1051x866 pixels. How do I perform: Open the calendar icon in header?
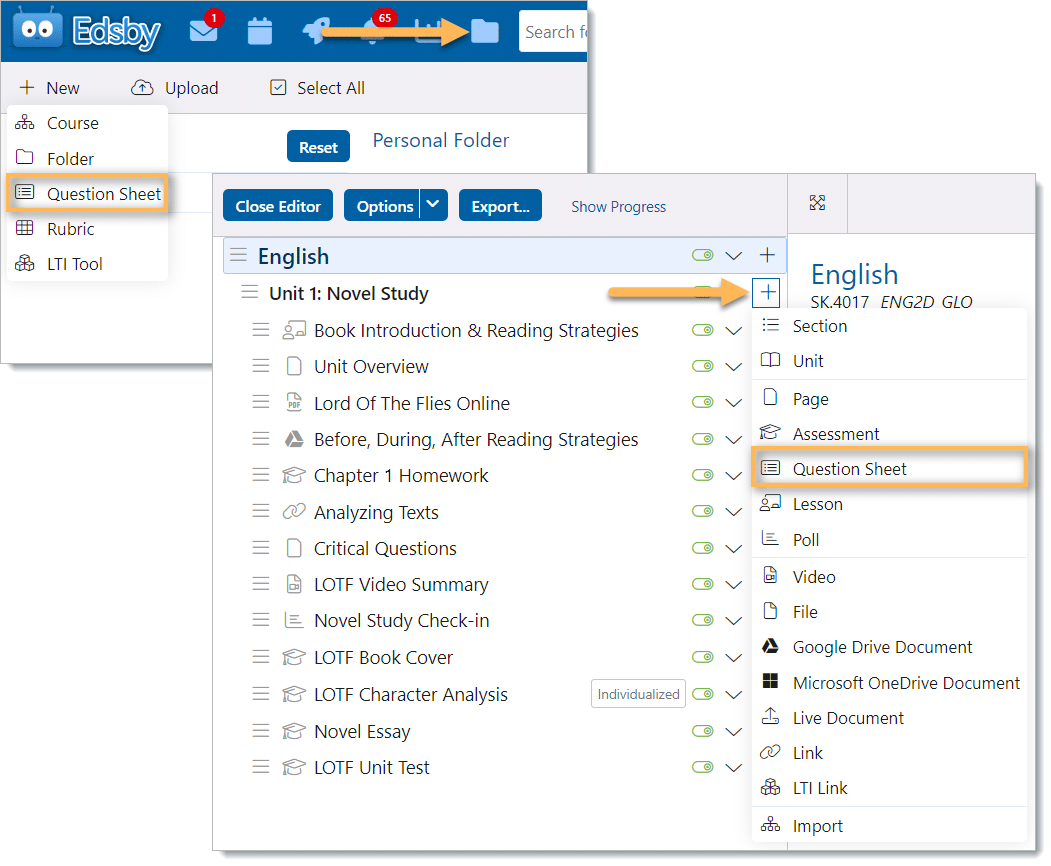[x=260, y=32]
